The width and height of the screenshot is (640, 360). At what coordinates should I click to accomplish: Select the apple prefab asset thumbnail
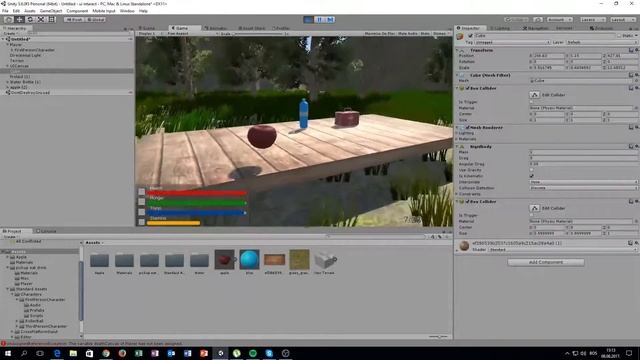(224, 260)
